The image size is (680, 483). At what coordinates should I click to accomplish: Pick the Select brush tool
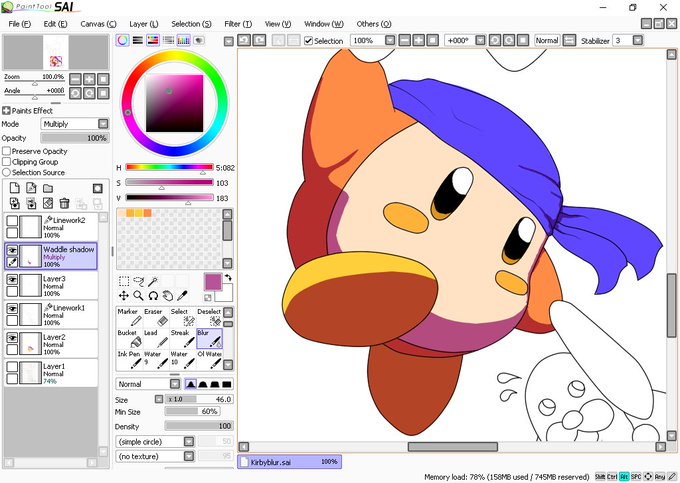point(183,318)
